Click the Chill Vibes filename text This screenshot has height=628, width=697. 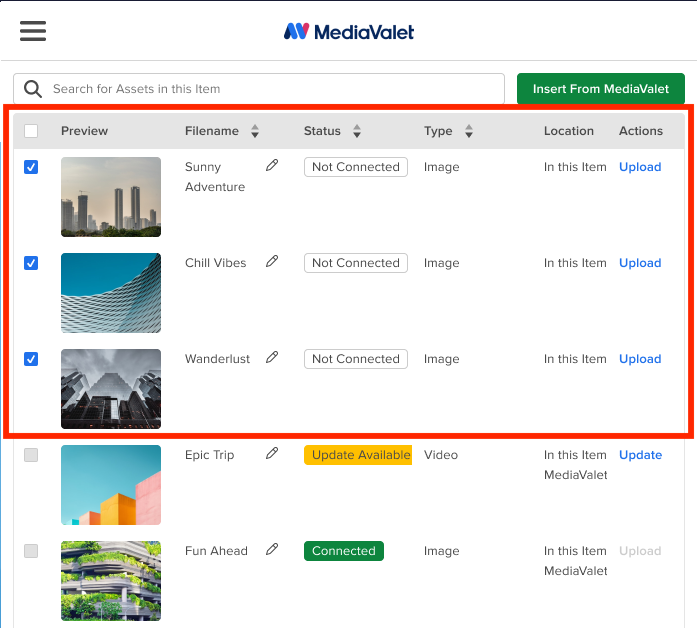215,263
